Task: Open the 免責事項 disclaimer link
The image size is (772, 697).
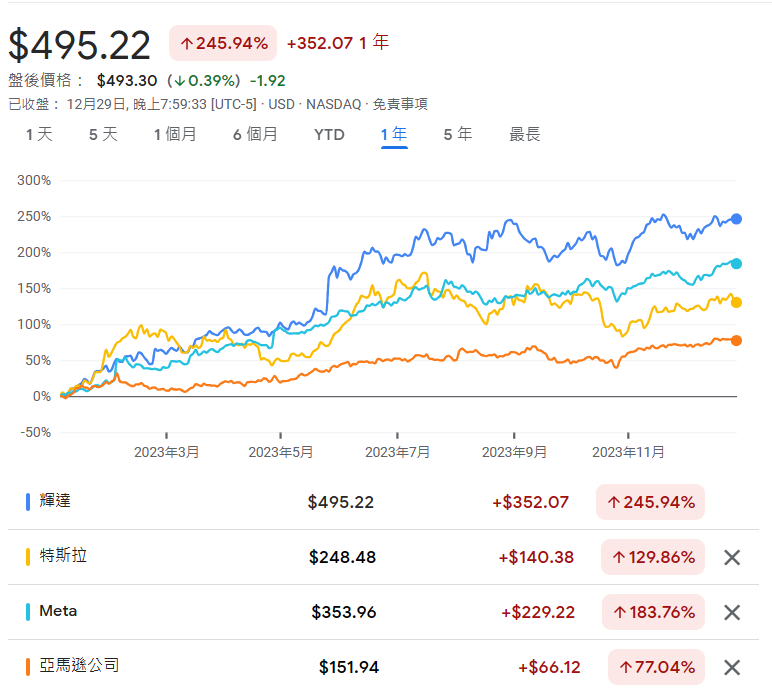Action: tap(400, 104)
